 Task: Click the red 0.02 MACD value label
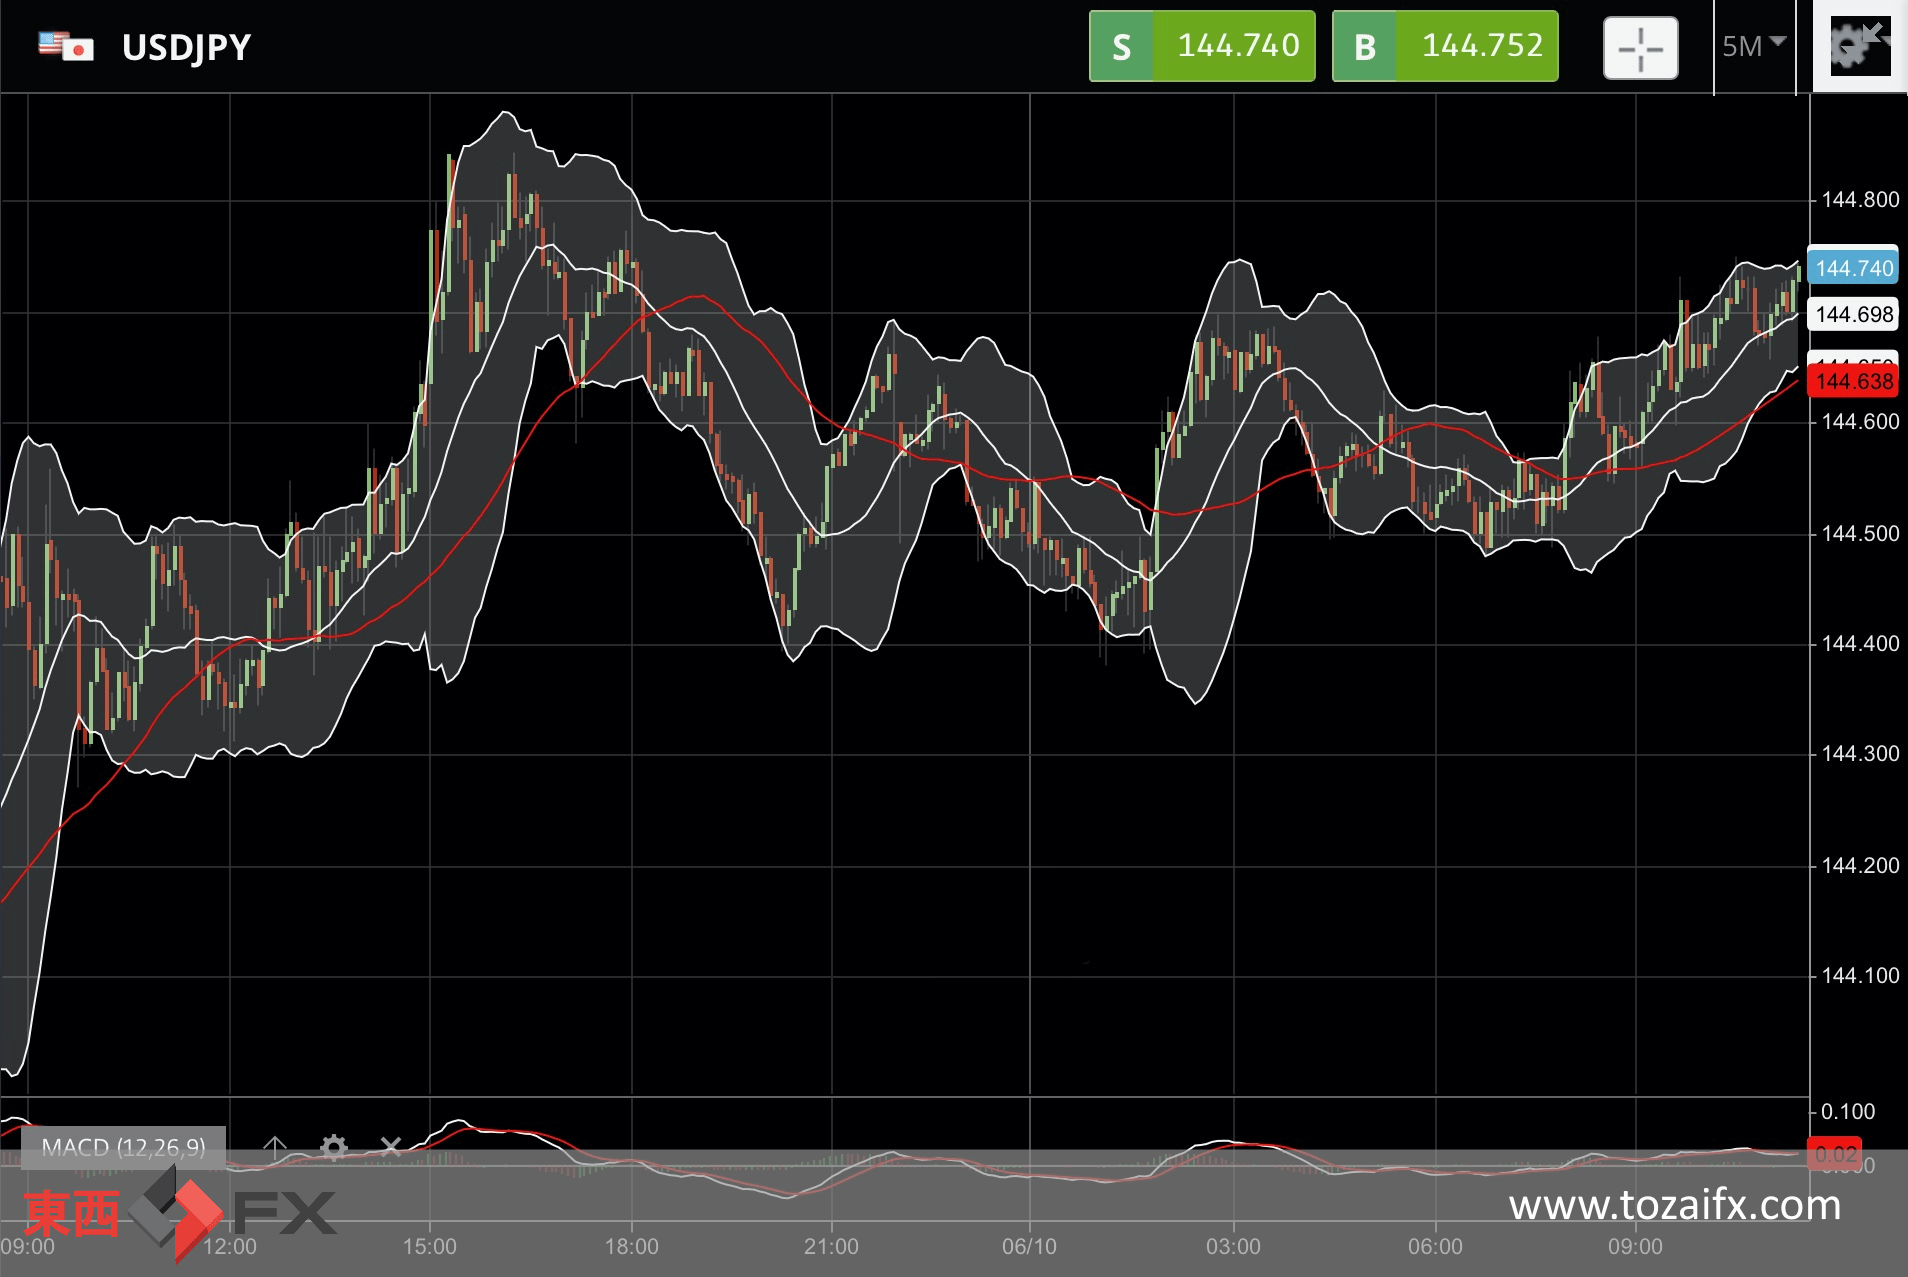coord(1835,1154)
